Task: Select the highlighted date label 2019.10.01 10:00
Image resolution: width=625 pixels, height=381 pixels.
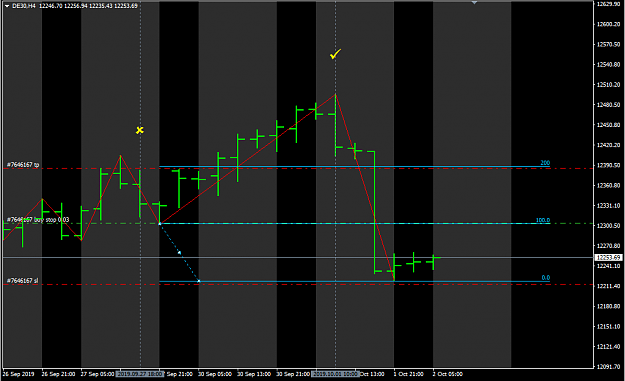Action: click(336, 374)
